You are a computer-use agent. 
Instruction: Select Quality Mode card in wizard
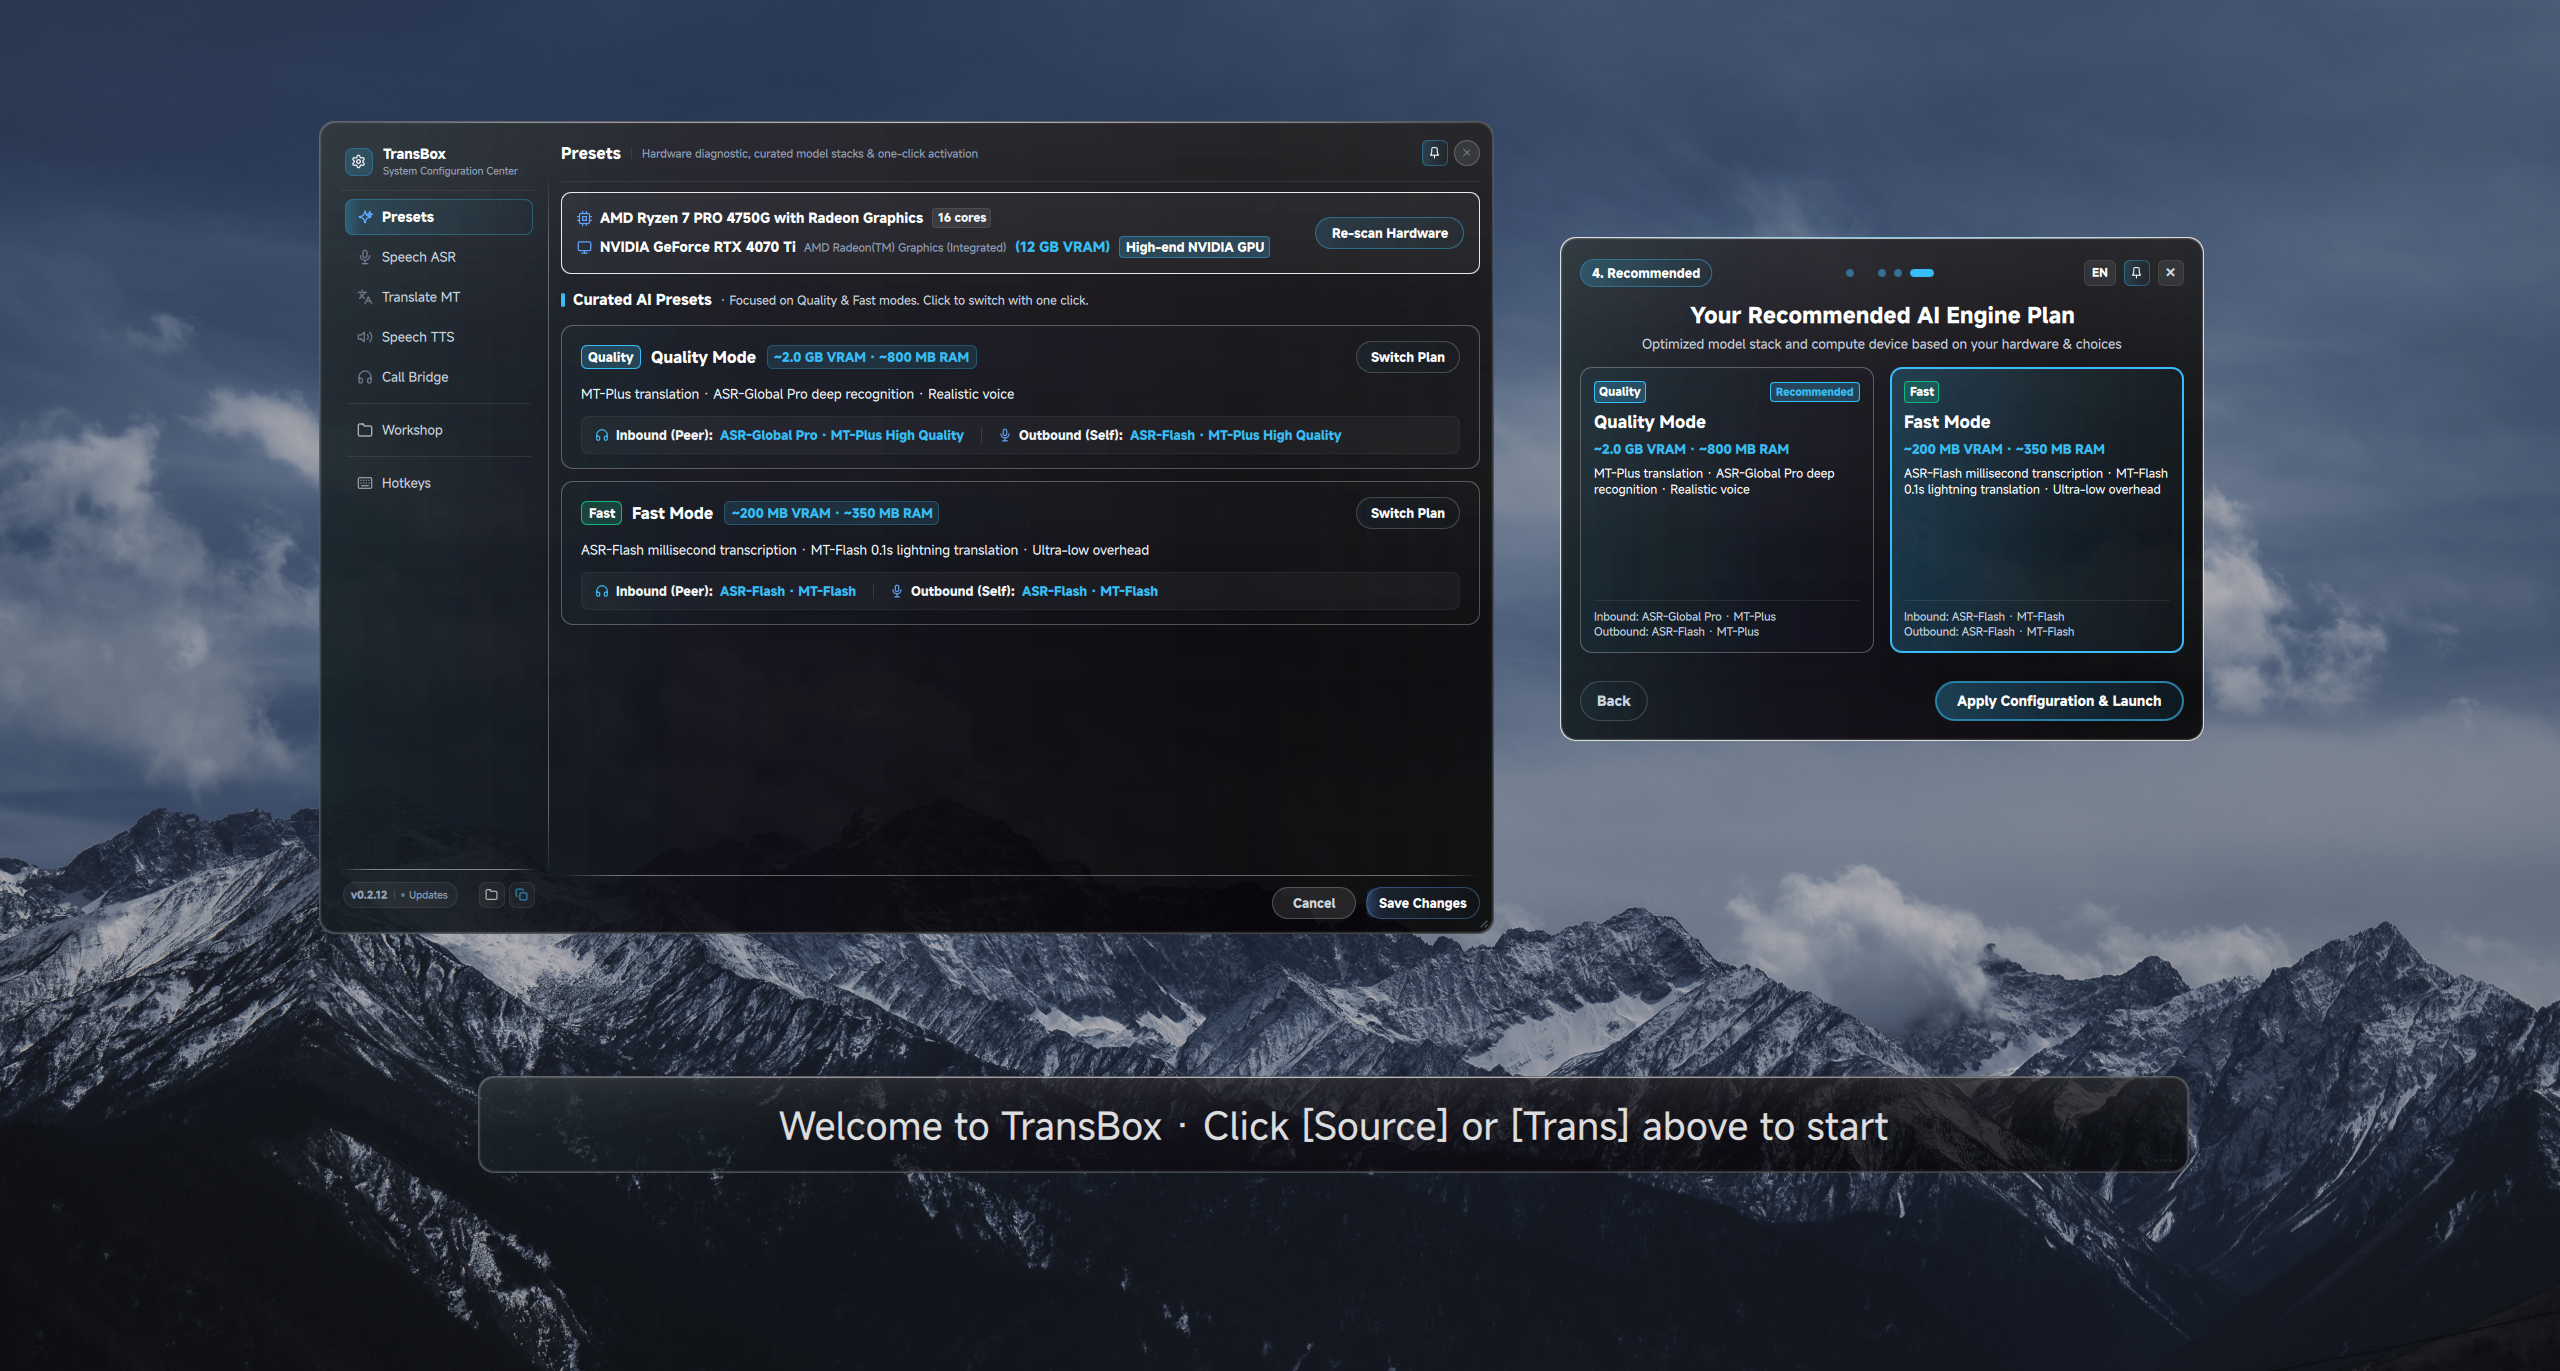(x=1726, y=510)
